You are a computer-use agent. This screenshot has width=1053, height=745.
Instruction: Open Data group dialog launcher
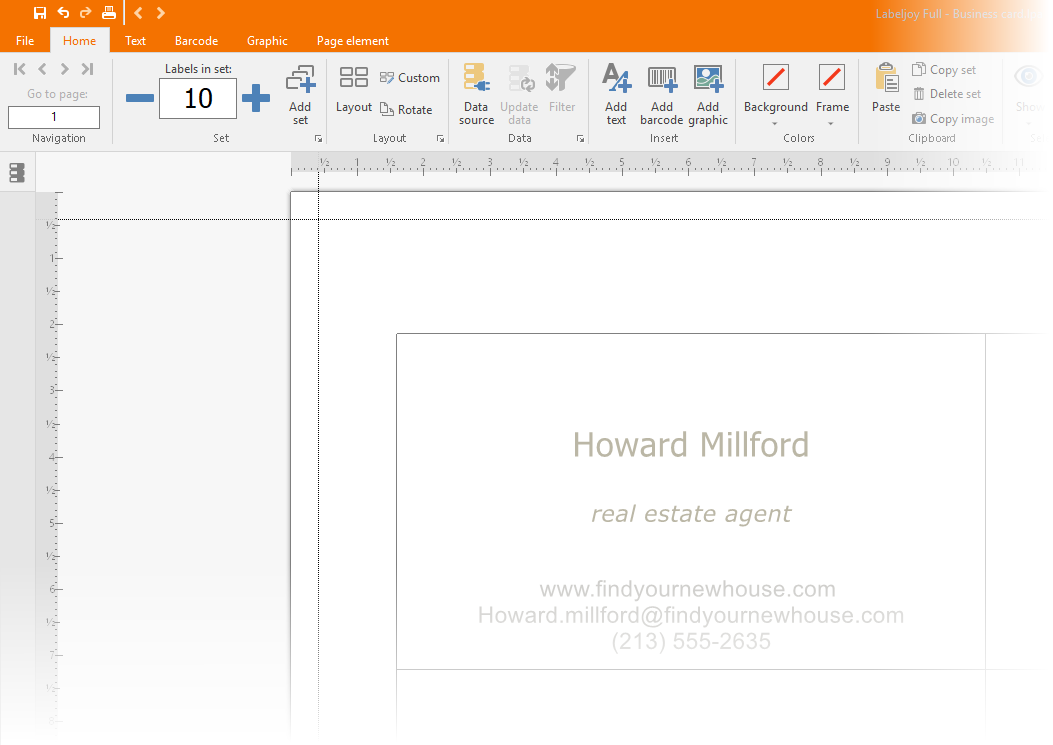580,138
